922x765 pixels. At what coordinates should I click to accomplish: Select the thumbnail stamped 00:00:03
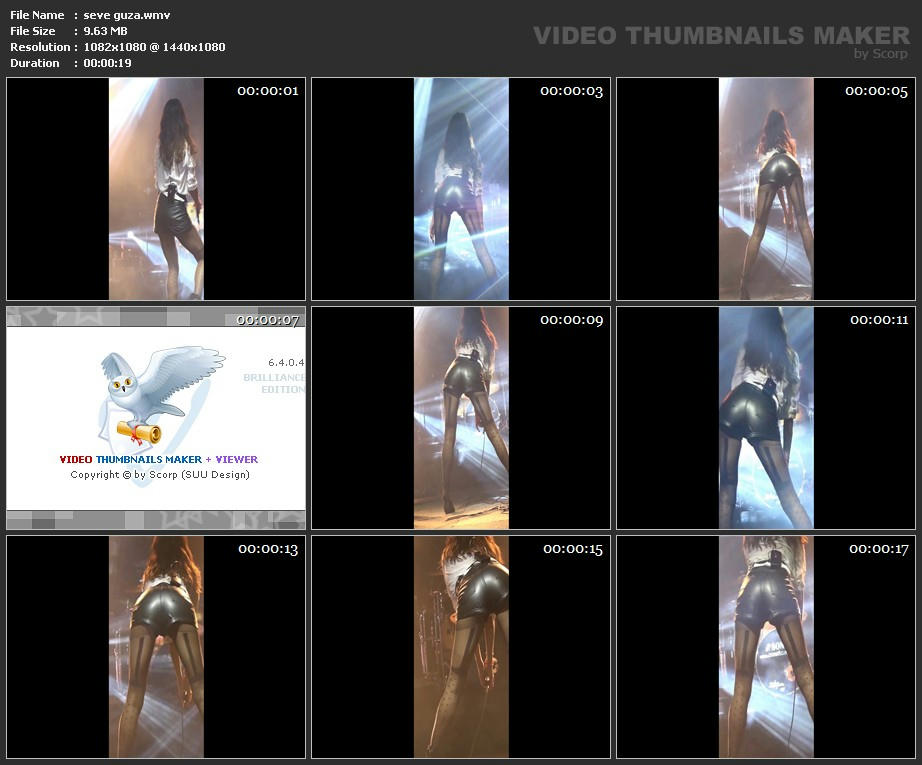pos(461,189)
